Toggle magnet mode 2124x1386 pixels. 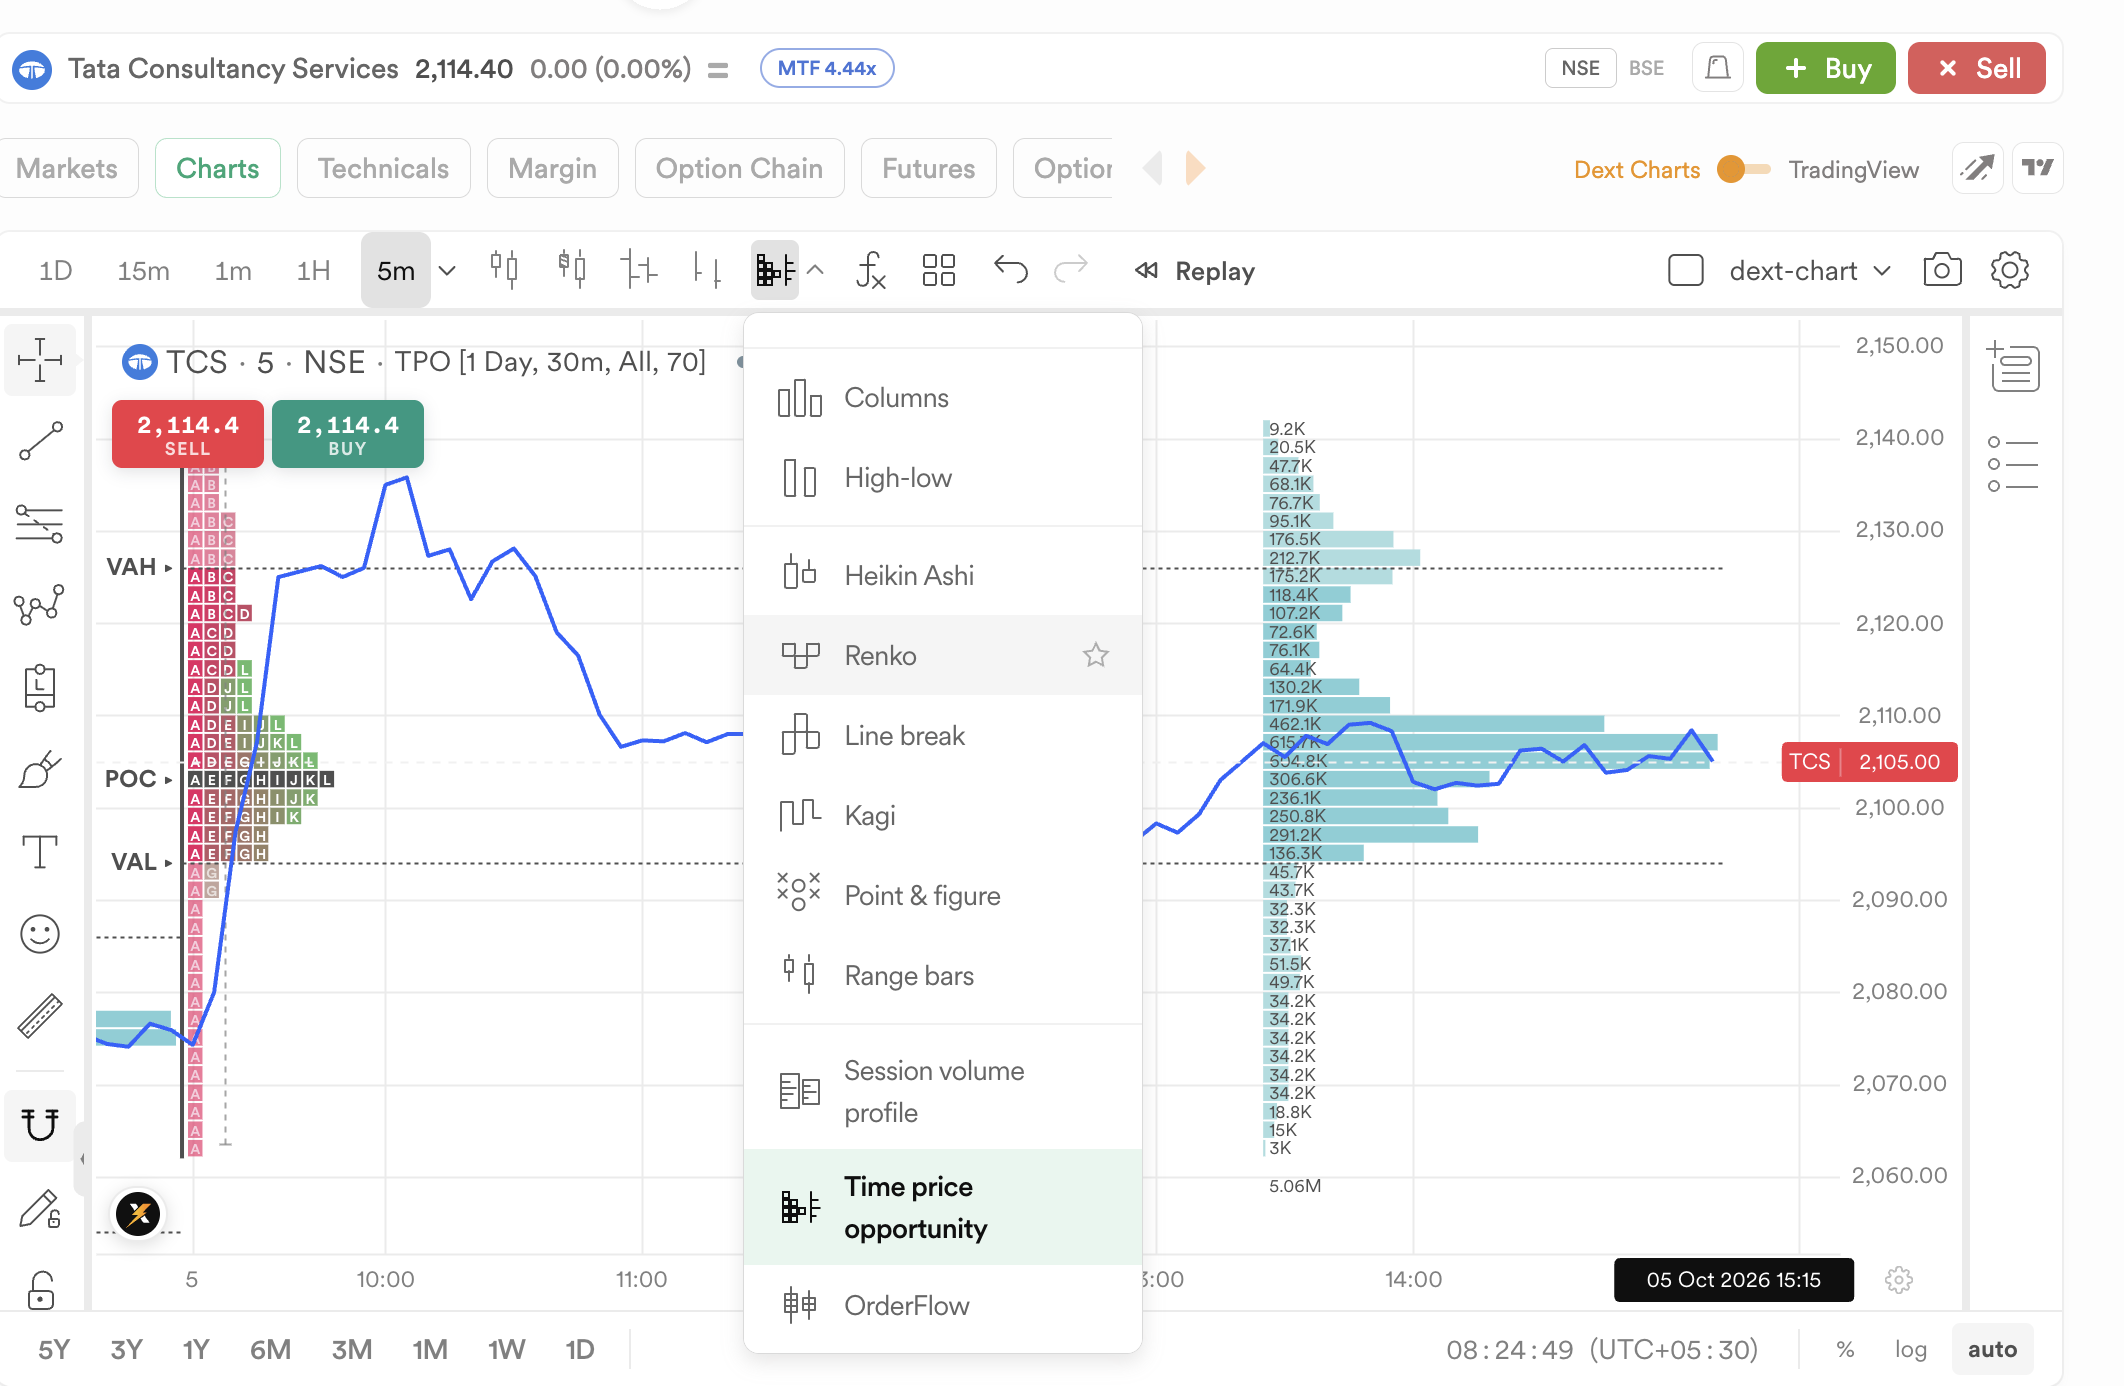[x=40, y=1125]
